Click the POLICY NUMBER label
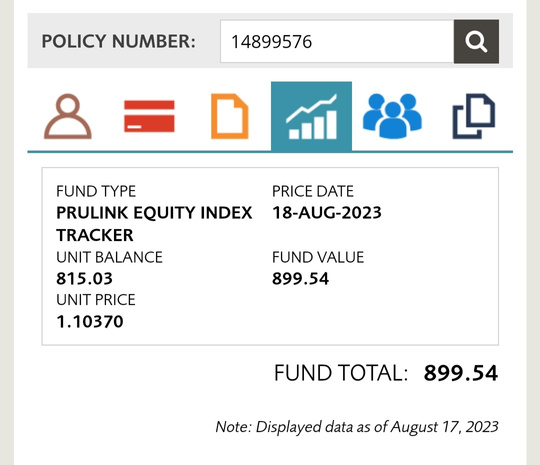This screenshot has width=540, height=465. coord(118,41)
